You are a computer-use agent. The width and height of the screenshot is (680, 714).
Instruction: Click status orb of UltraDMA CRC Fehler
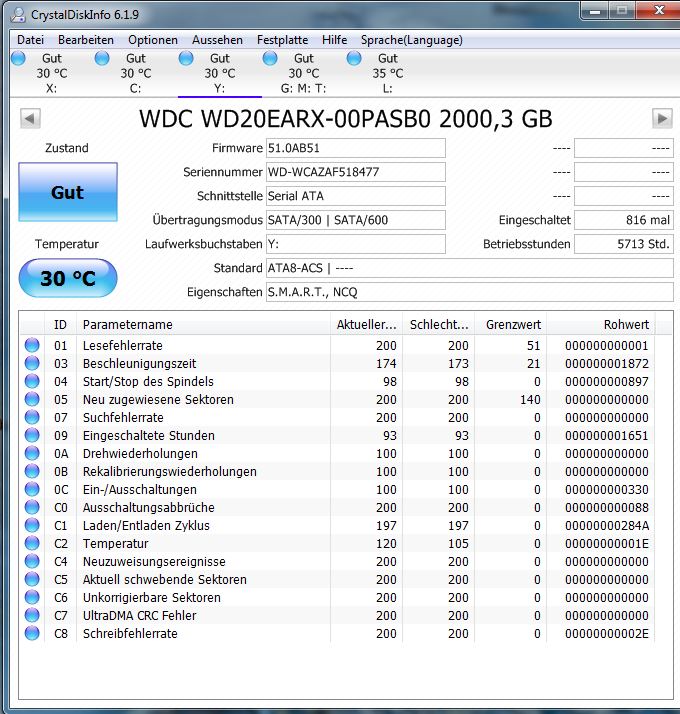(x=32, y=615)
